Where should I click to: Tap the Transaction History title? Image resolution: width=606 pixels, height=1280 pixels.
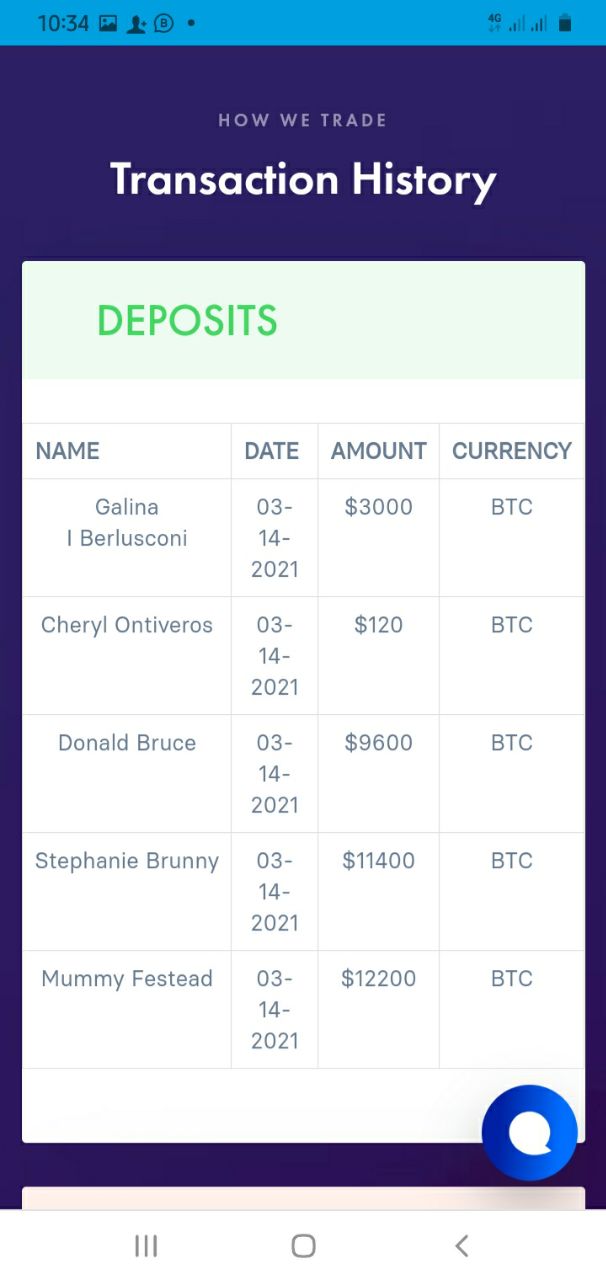(303, 180)
